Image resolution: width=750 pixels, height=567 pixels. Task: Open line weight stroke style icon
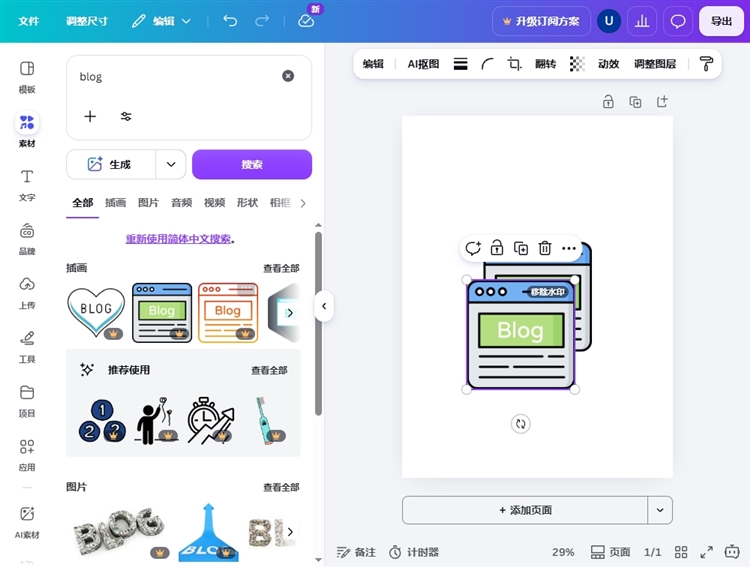click(x=460, y=64)
